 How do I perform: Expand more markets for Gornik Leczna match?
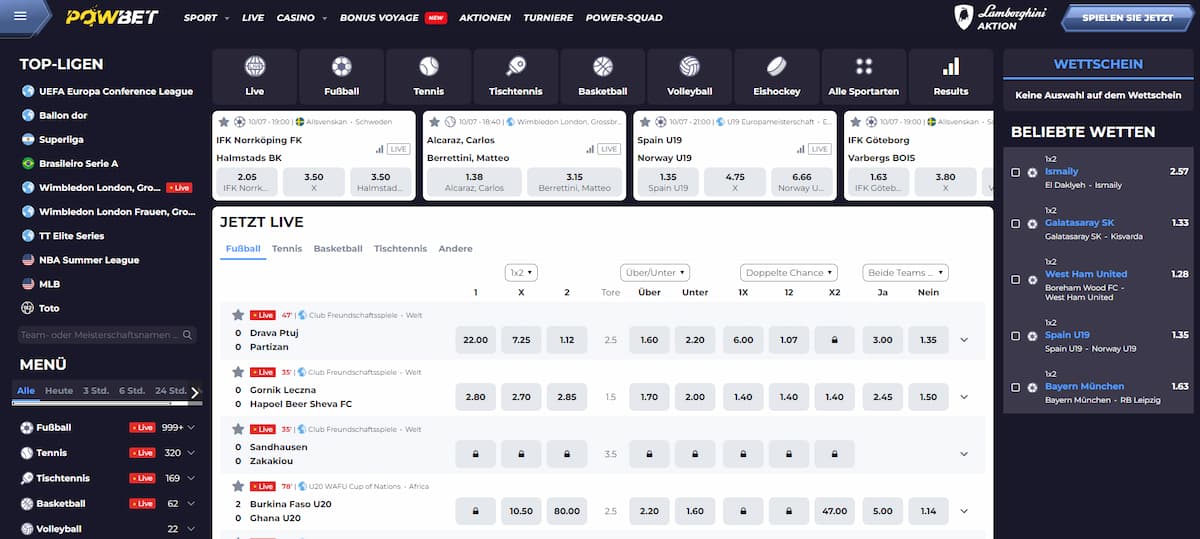pyautogui.click(x=964, y=397)
